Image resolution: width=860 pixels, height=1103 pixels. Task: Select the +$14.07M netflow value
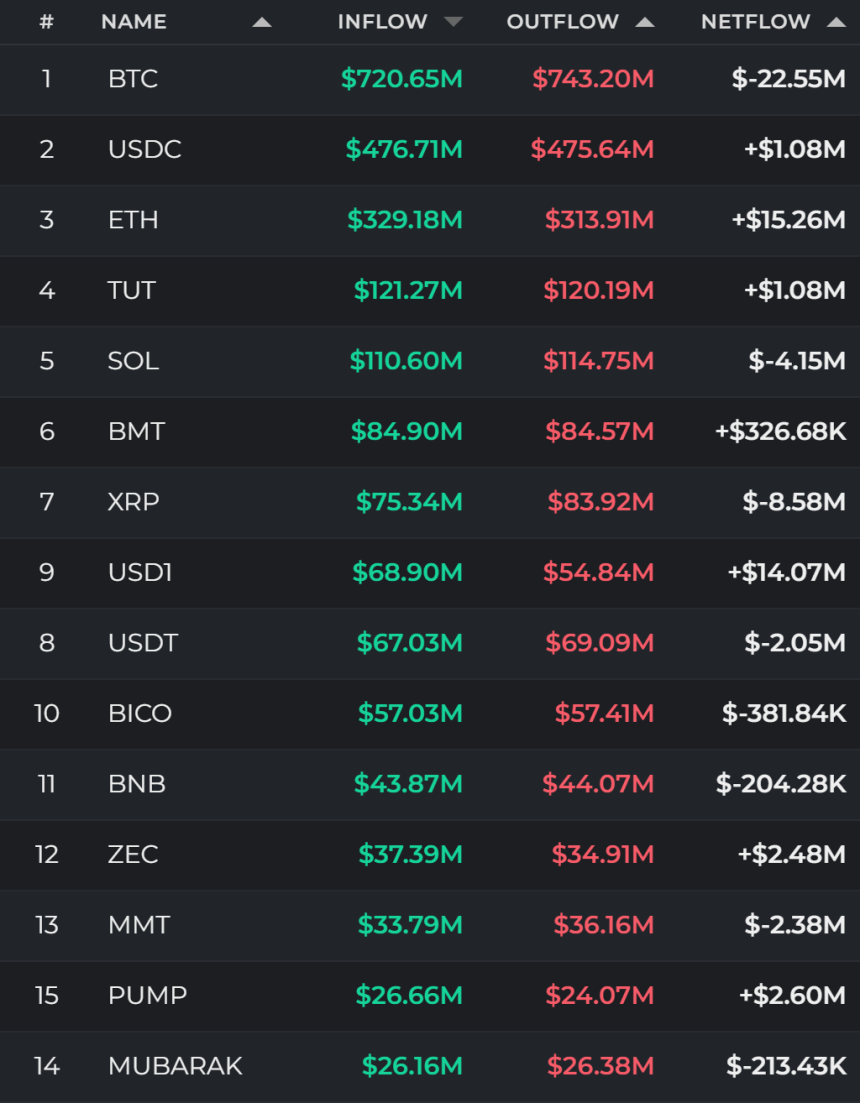(x=786, y=572)
